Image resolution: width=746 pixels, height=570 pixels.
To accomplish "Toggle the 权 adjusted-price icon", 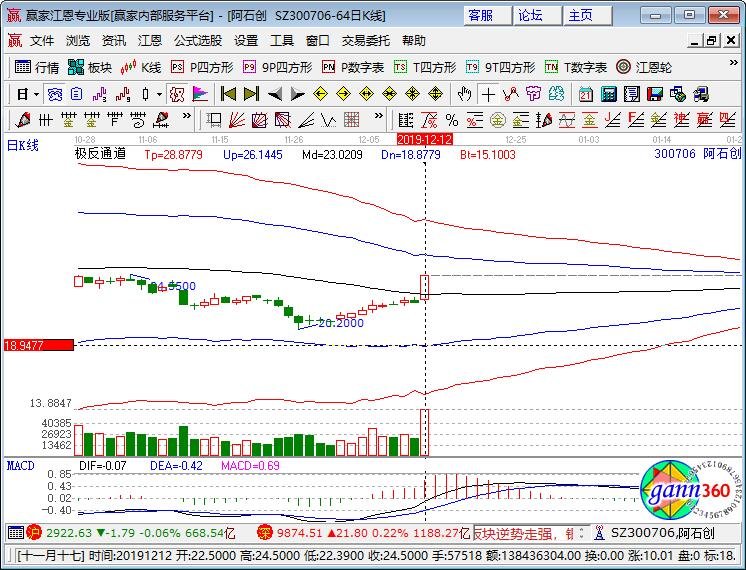I will pos(177,94).
